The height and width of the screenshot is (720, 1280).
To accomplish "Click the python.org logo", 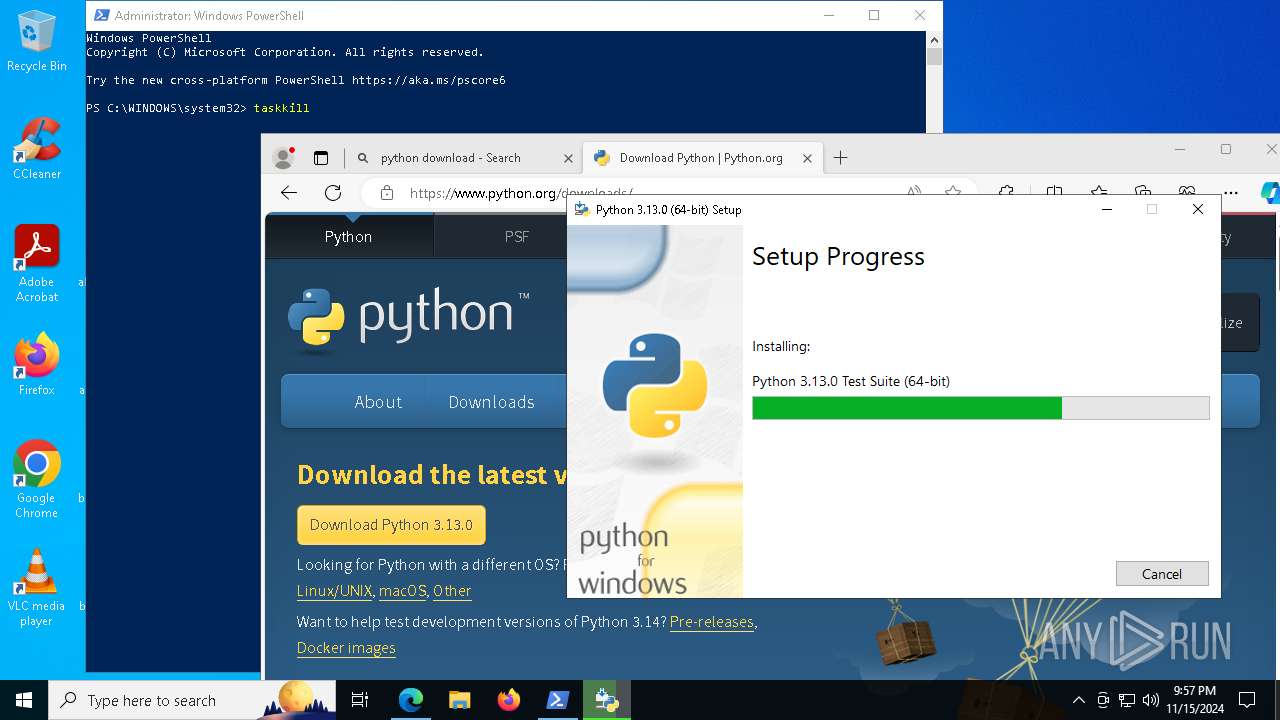I will [x=408, y=319].
